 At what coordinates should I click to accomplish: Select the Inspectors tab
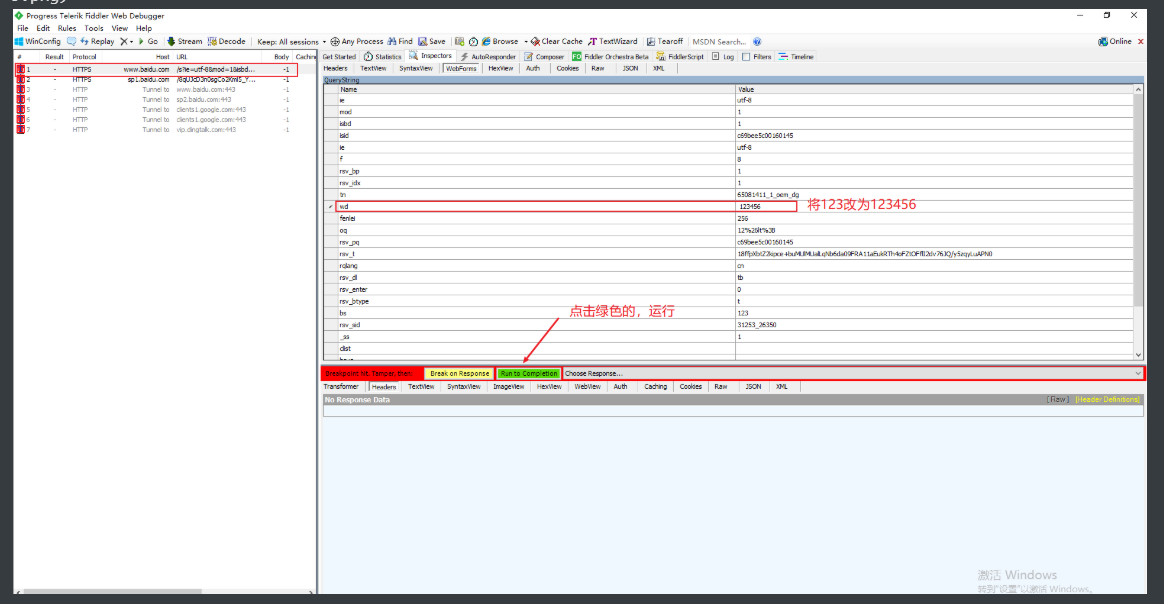coord(431,56)
